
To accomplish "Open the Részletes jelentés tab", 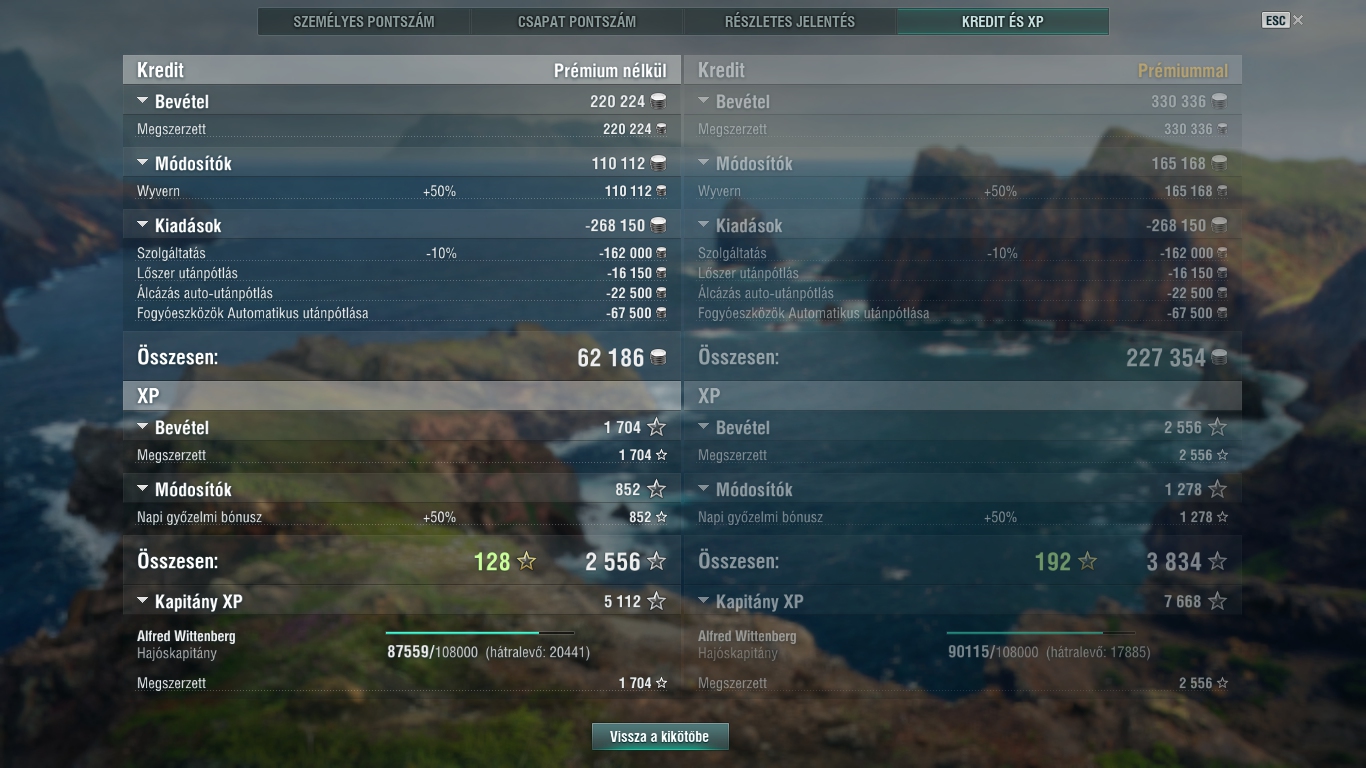I will pyautogui.click(x=790, y=21).
